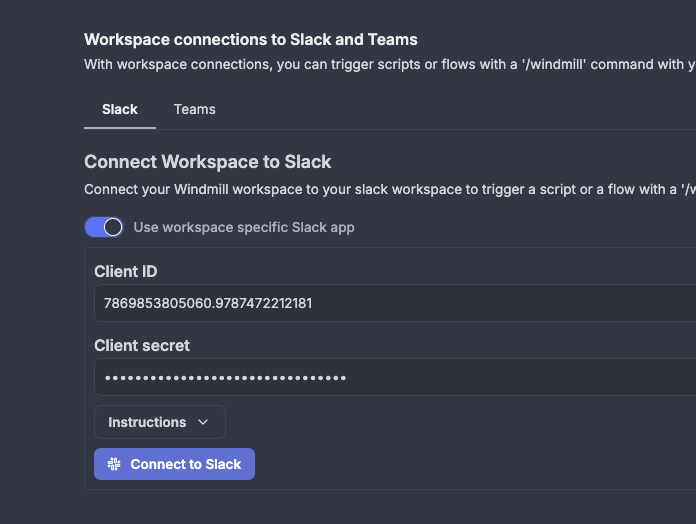Viewport: 696px width, 524px height.
Task: Select the Slack tab
Action: pyautogui.click(x=119, y=109)
